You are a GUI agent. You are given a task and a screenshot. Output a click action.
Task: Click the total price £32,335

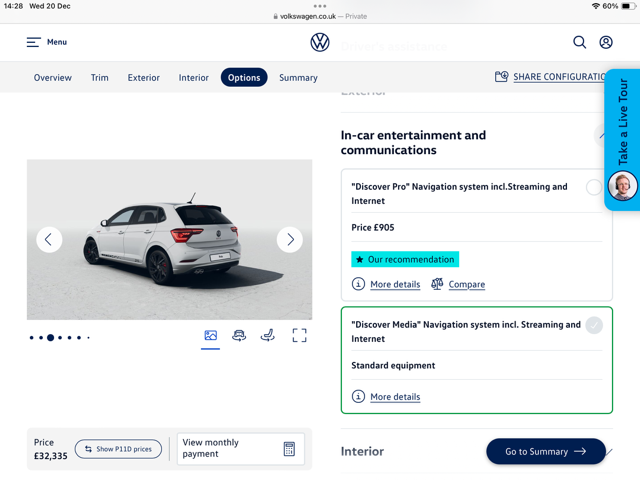tap(51, 456)
